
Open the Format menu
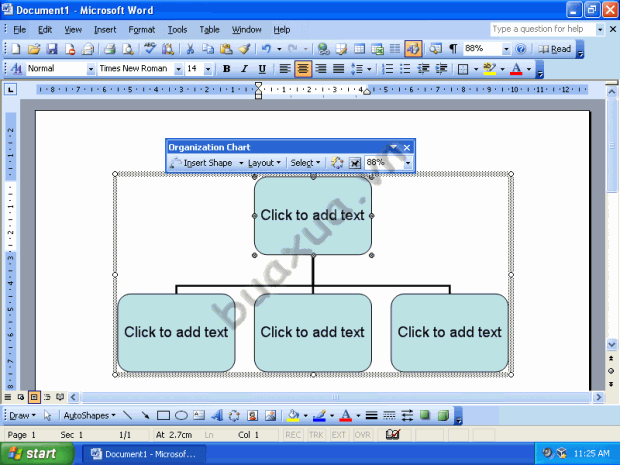142,30
